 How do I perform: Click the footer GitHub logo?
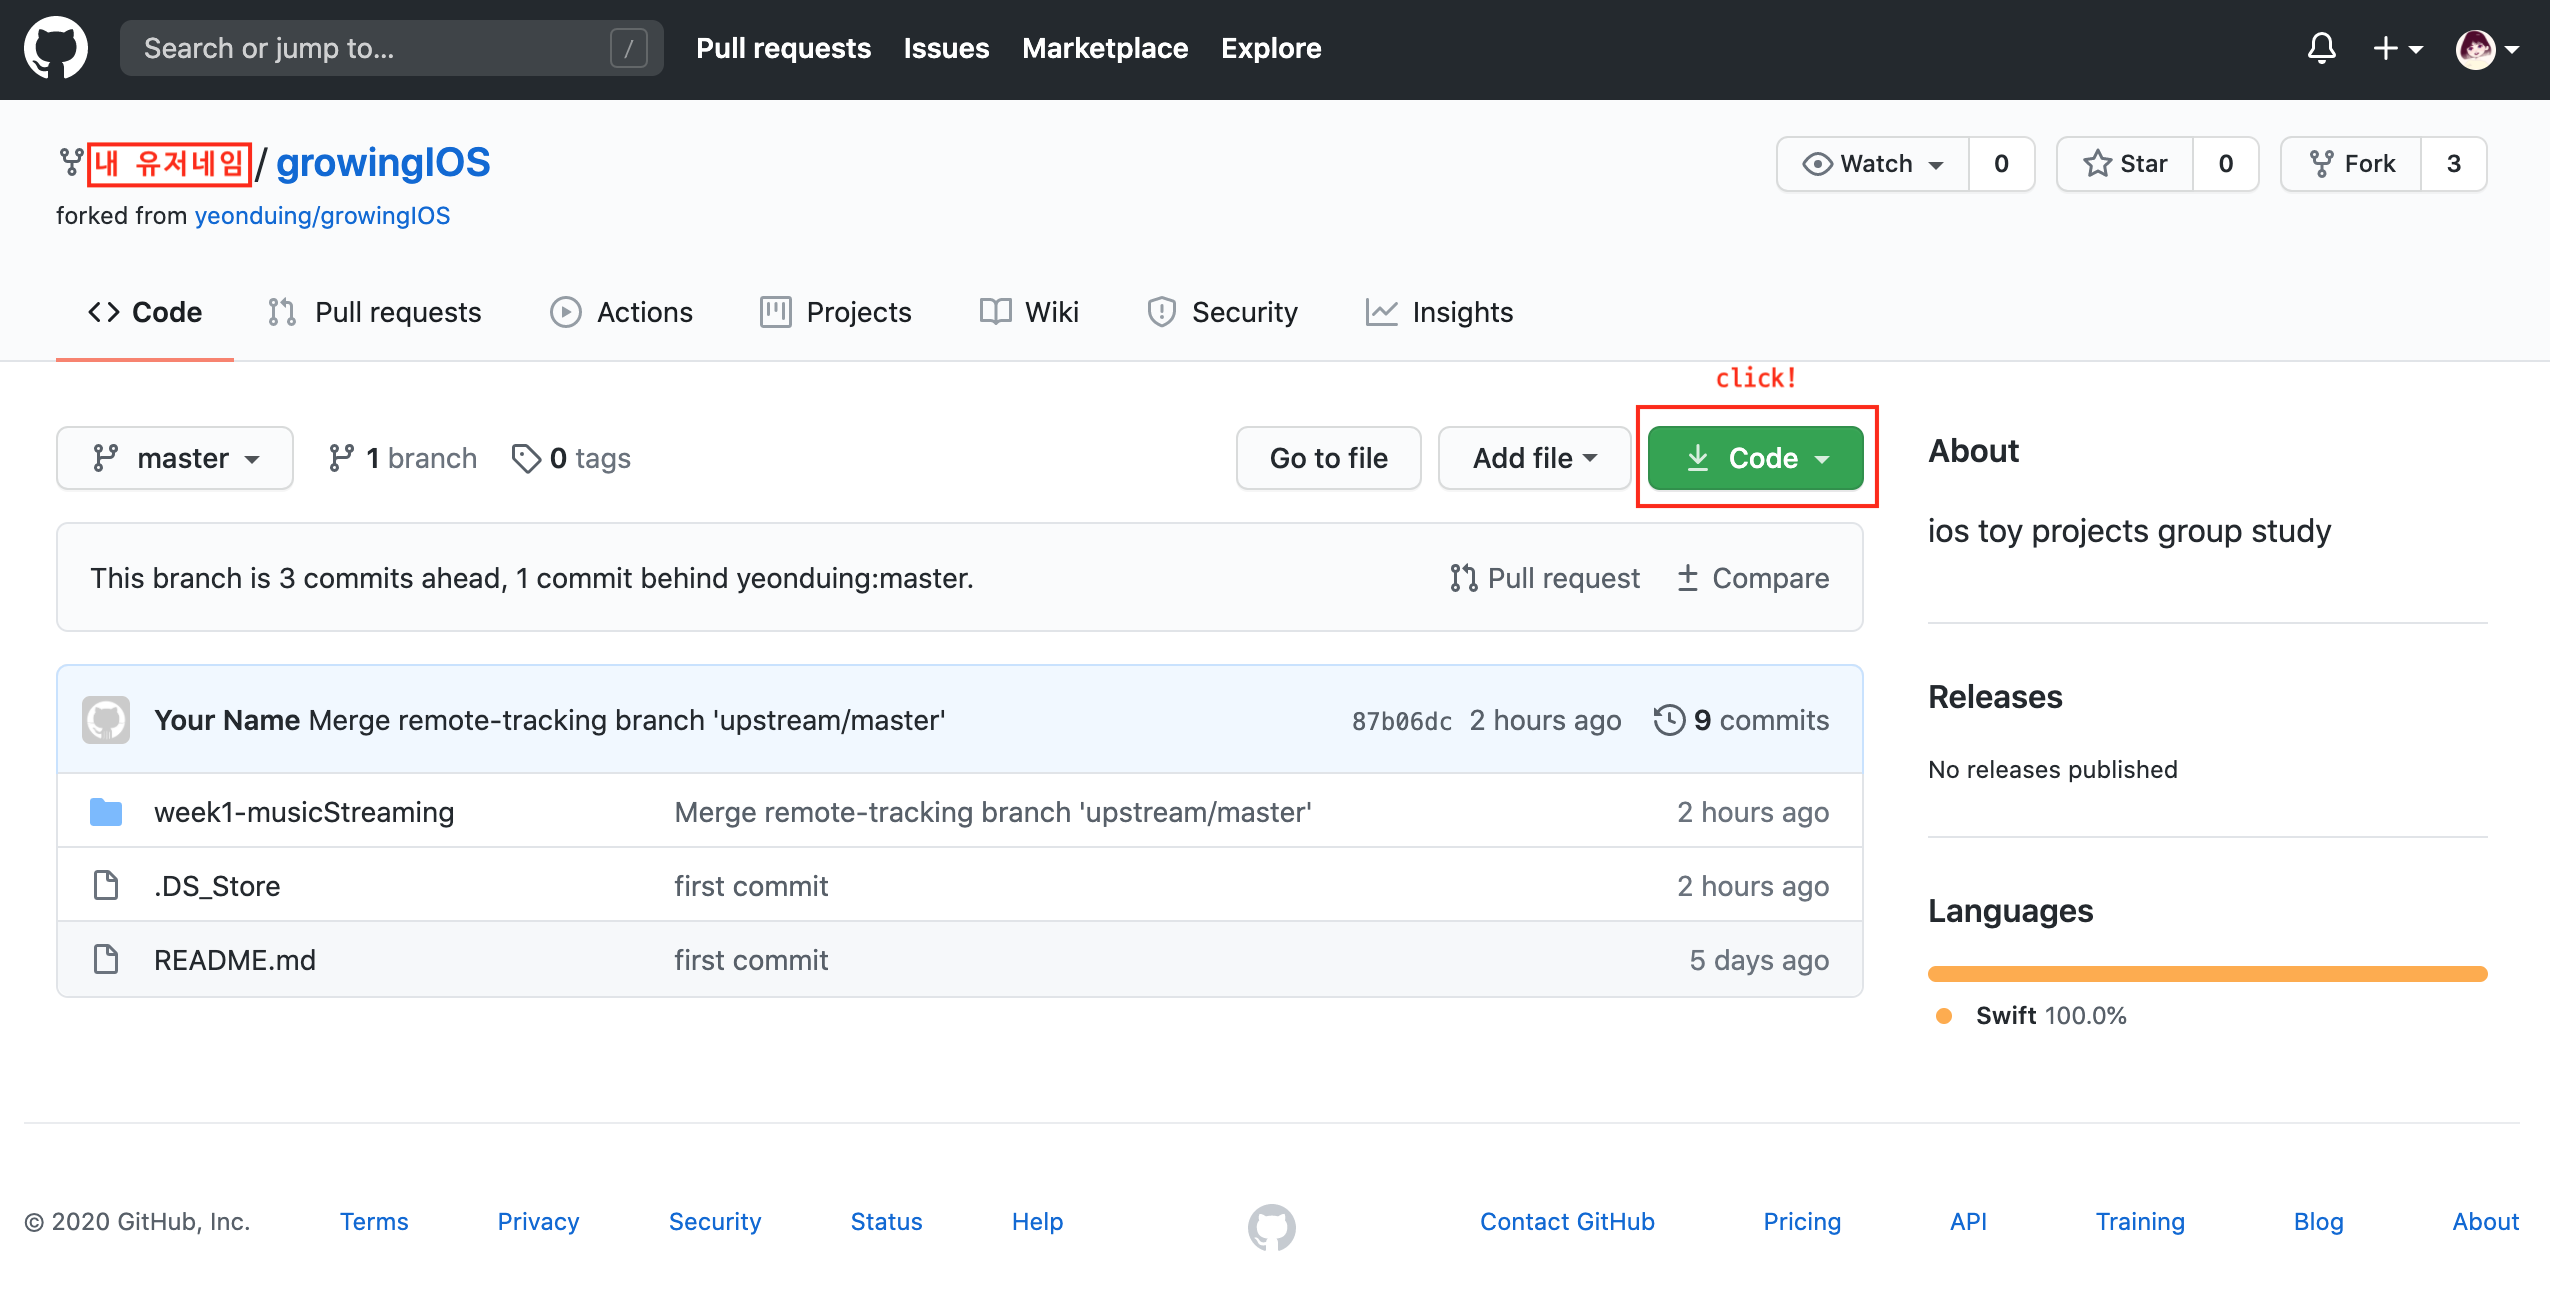pyautogui.click(x=1271, y=1226)
